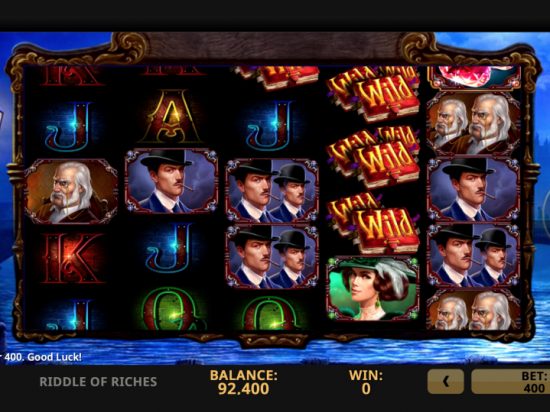The image size is (550, 412).
Task: Click the Riddle of Riches title label
Action: [x=98, y=381]
